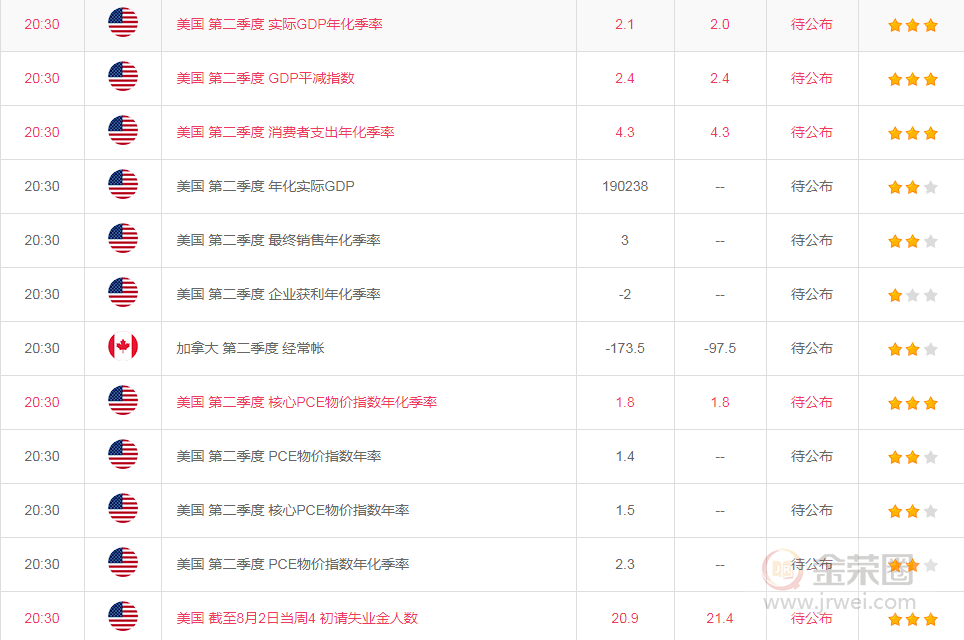This screenshot has width=964, height=640.
Task: Click US flag in GDP平减指数 row
Action: coord(123,77)
